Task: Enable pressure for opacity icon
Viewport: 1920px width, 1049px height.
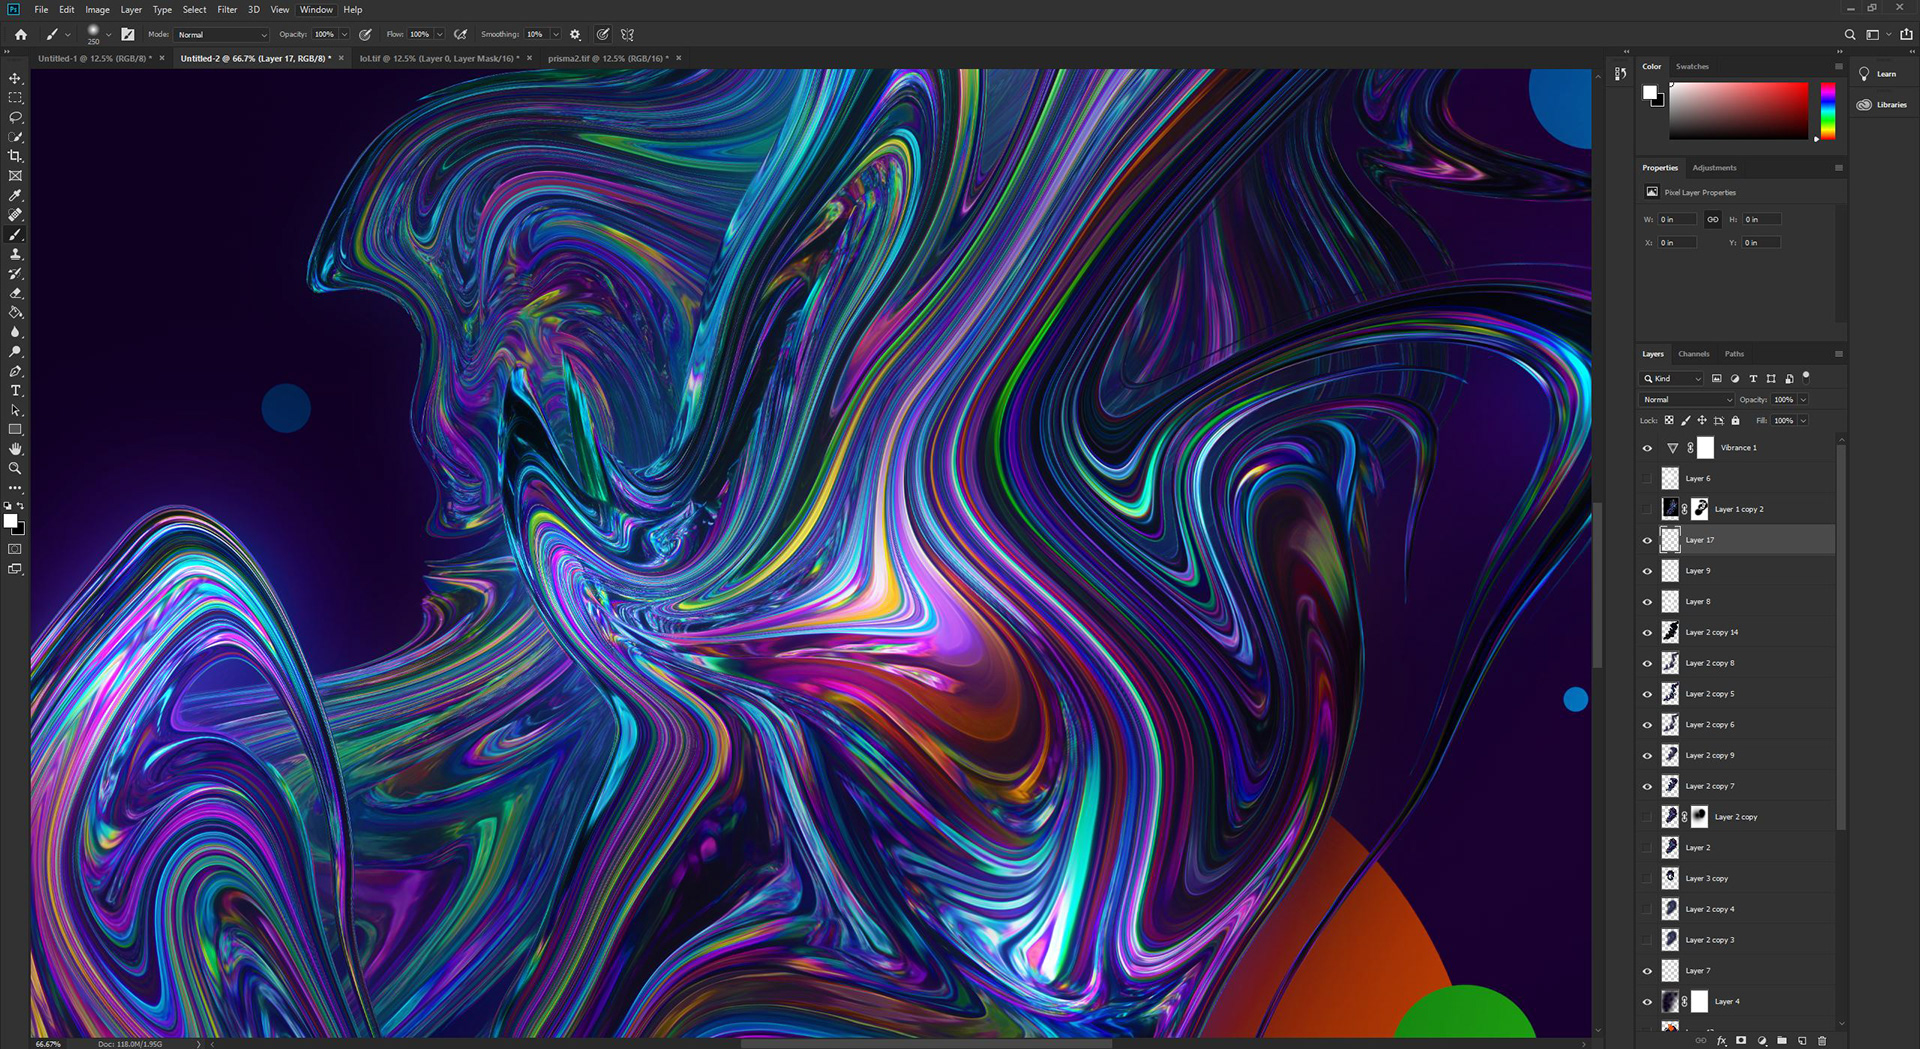Action: [366, 34]
